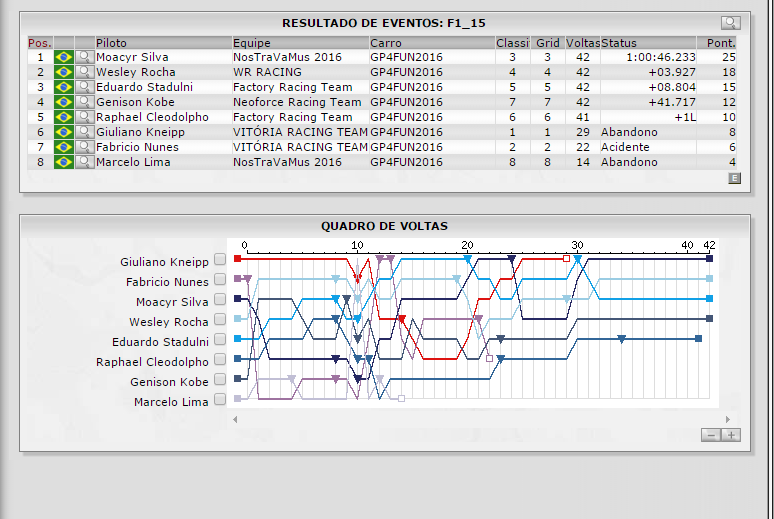Sort table by Piloto column header

[114, 43]
